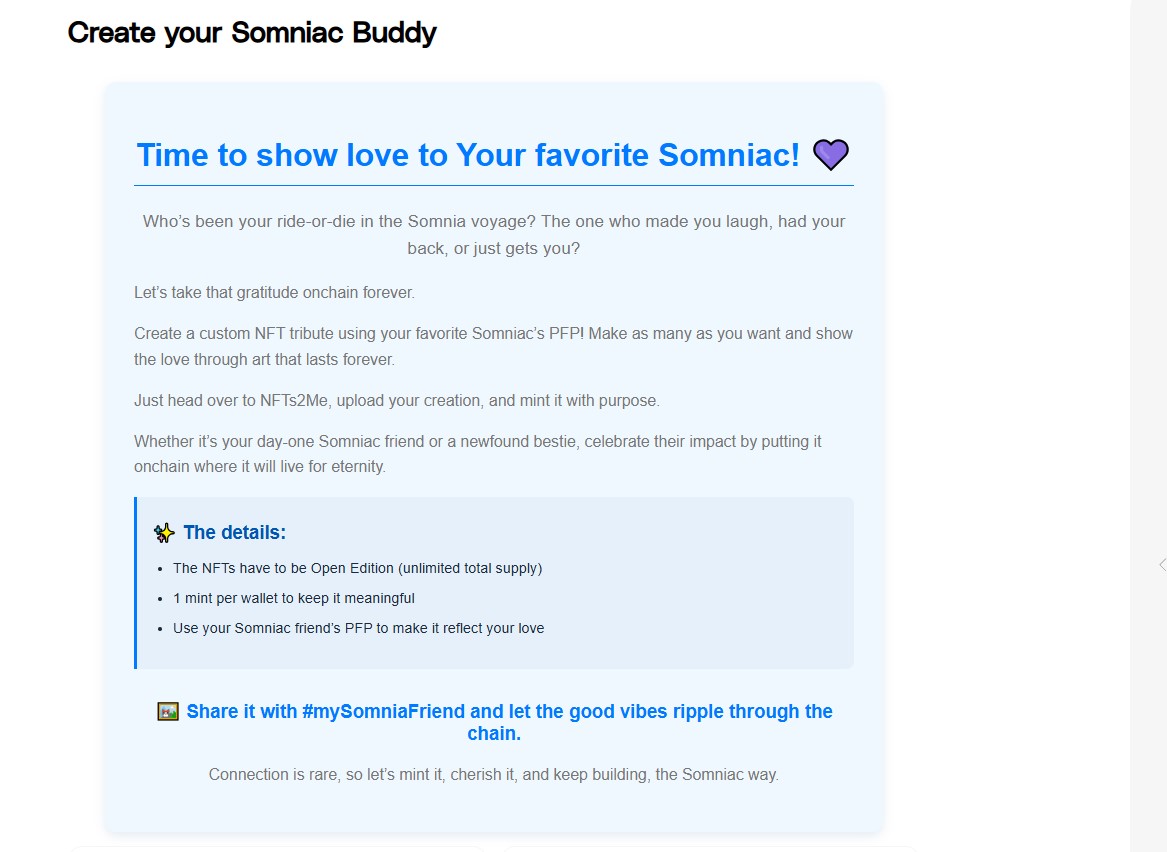Click the gratitude onchain forever sentence

(x=274, y=293)
